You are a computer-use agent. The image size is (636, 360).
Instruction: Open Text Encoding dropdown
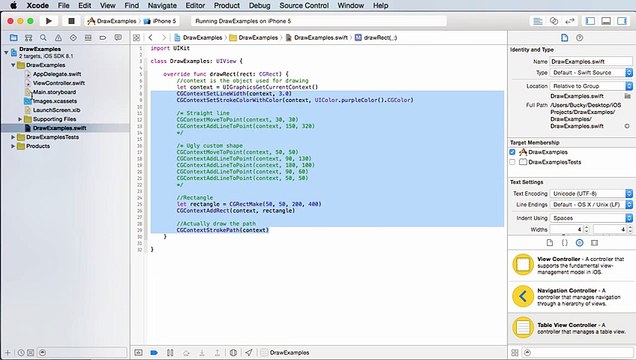coord(591,194)
